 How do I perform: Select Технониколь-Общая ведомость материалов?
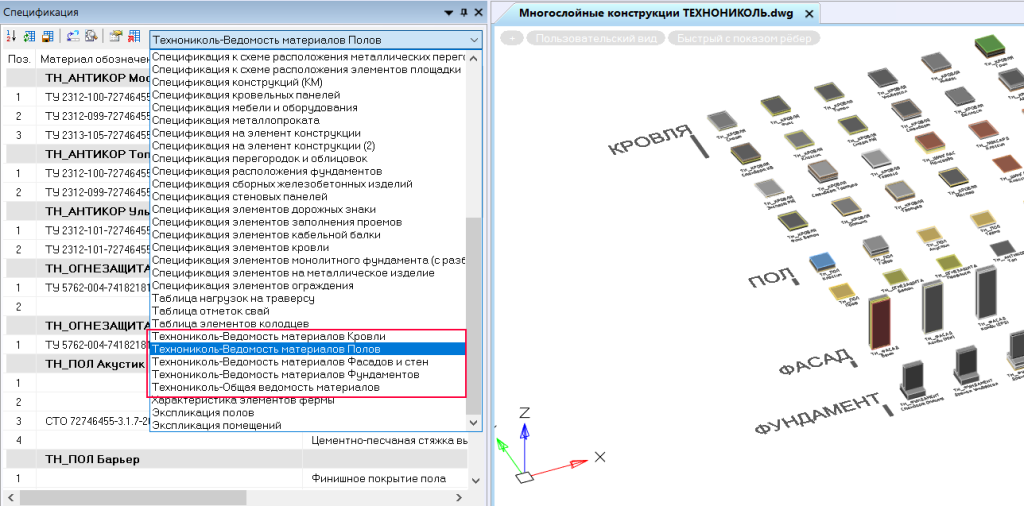[x=308, y=387]
